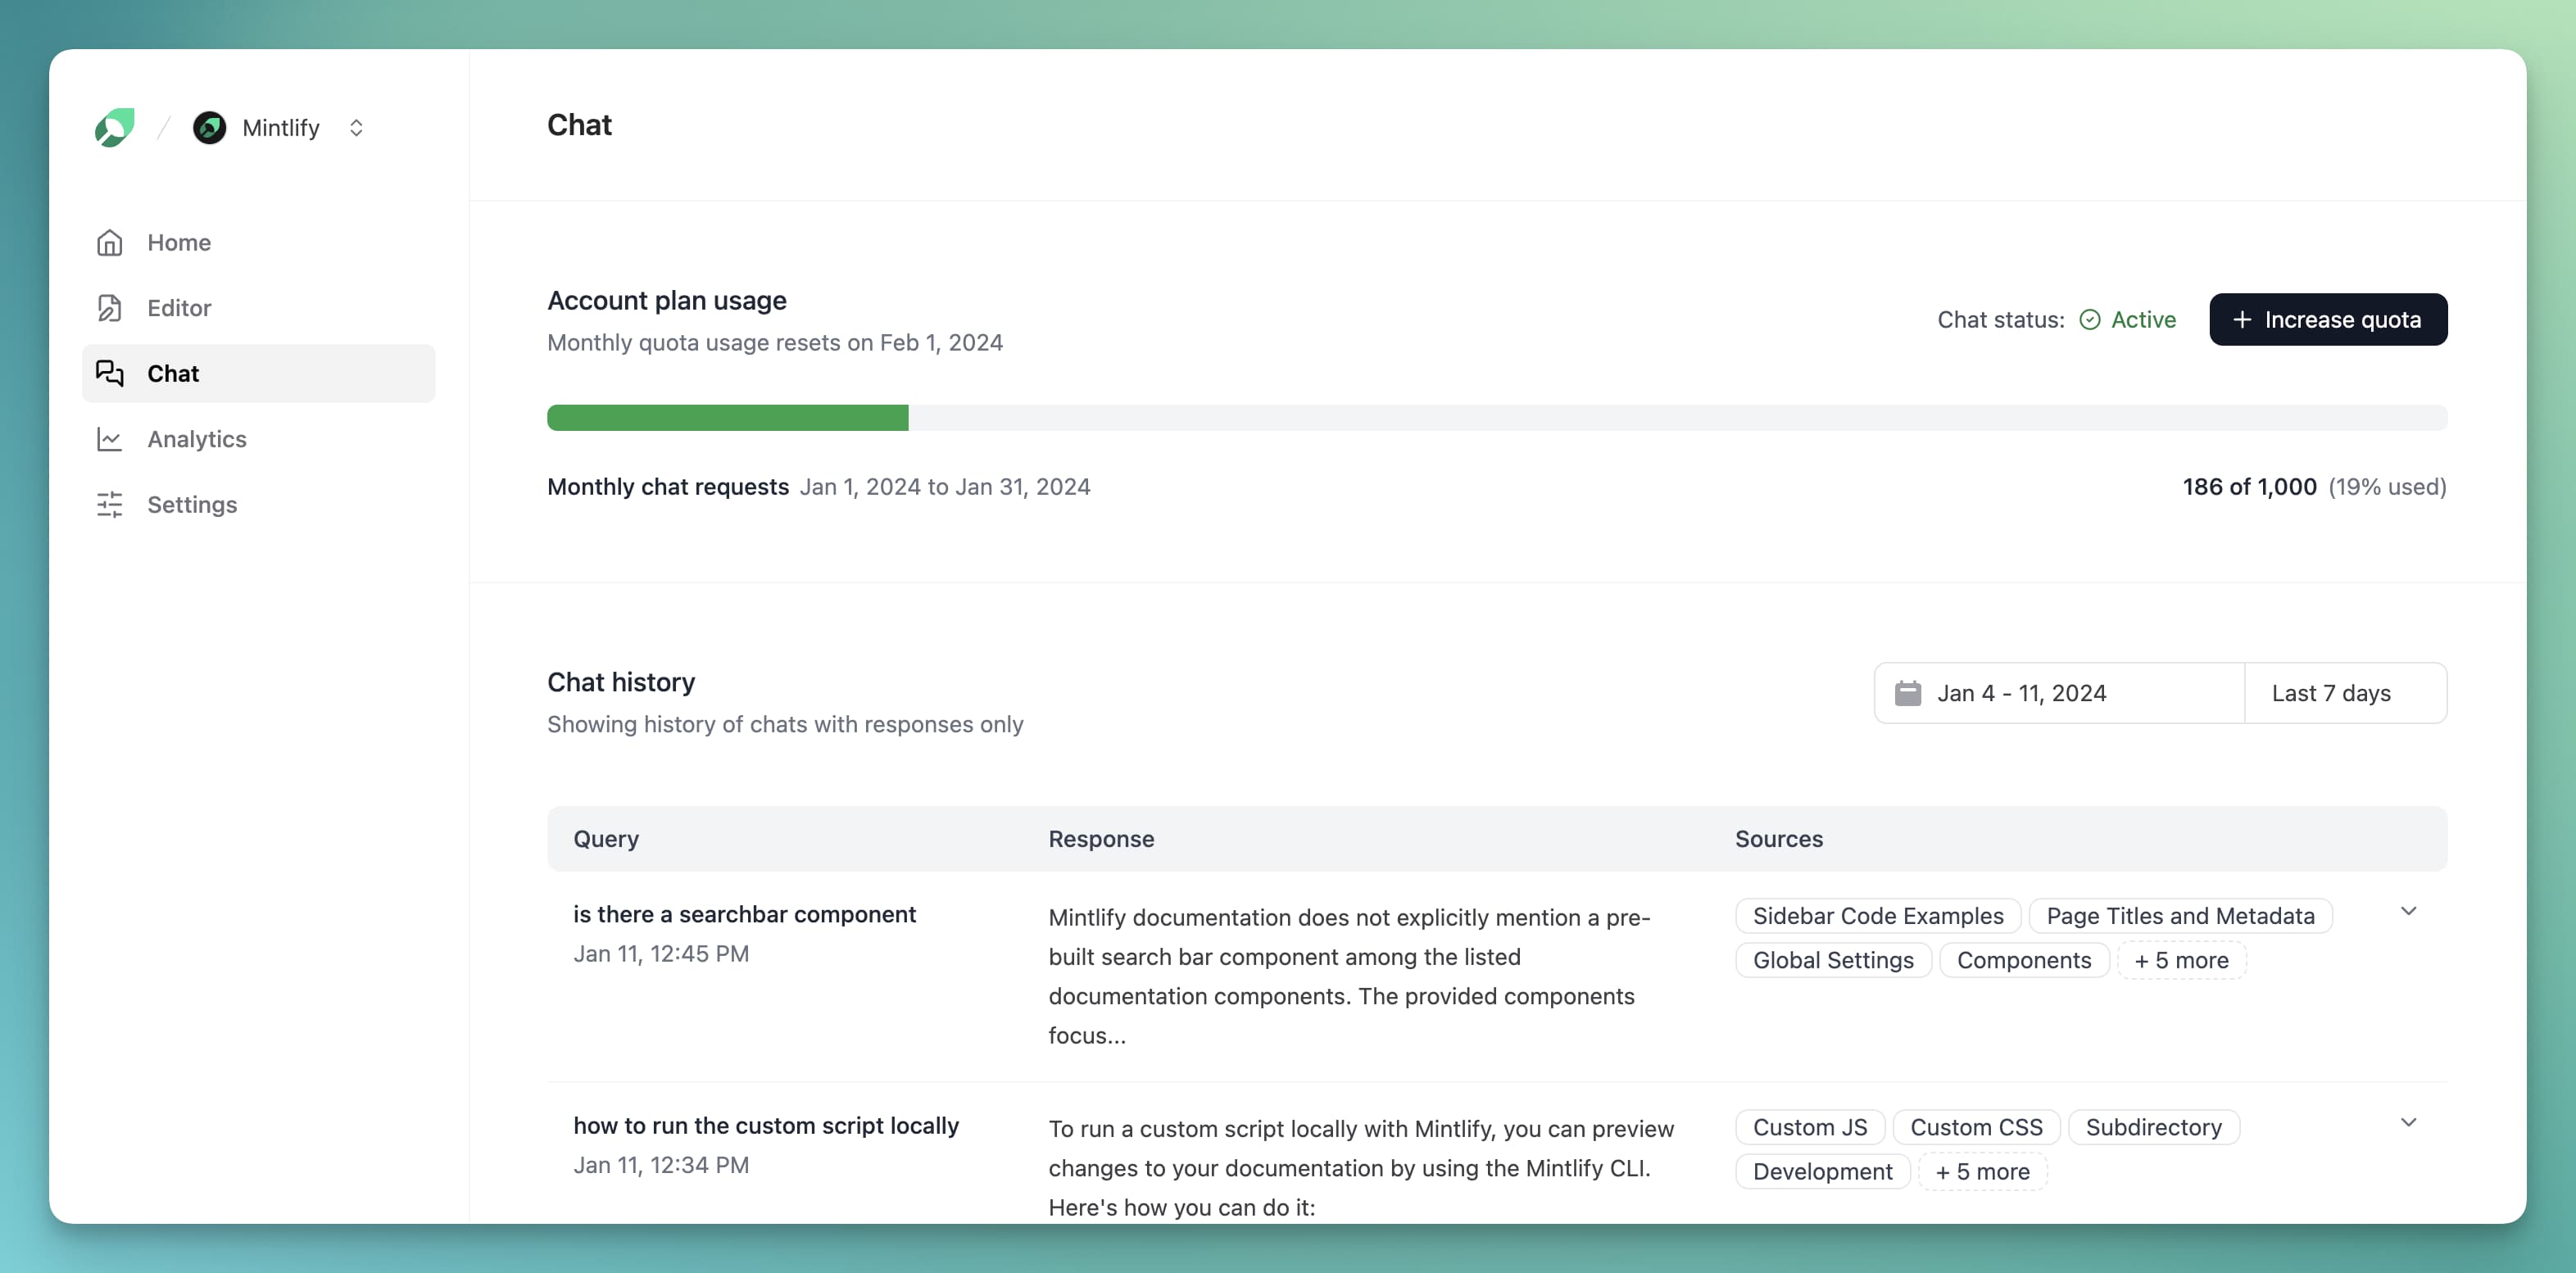Click the Chat bubbles icon in sidebar

[x=109, y=374]
